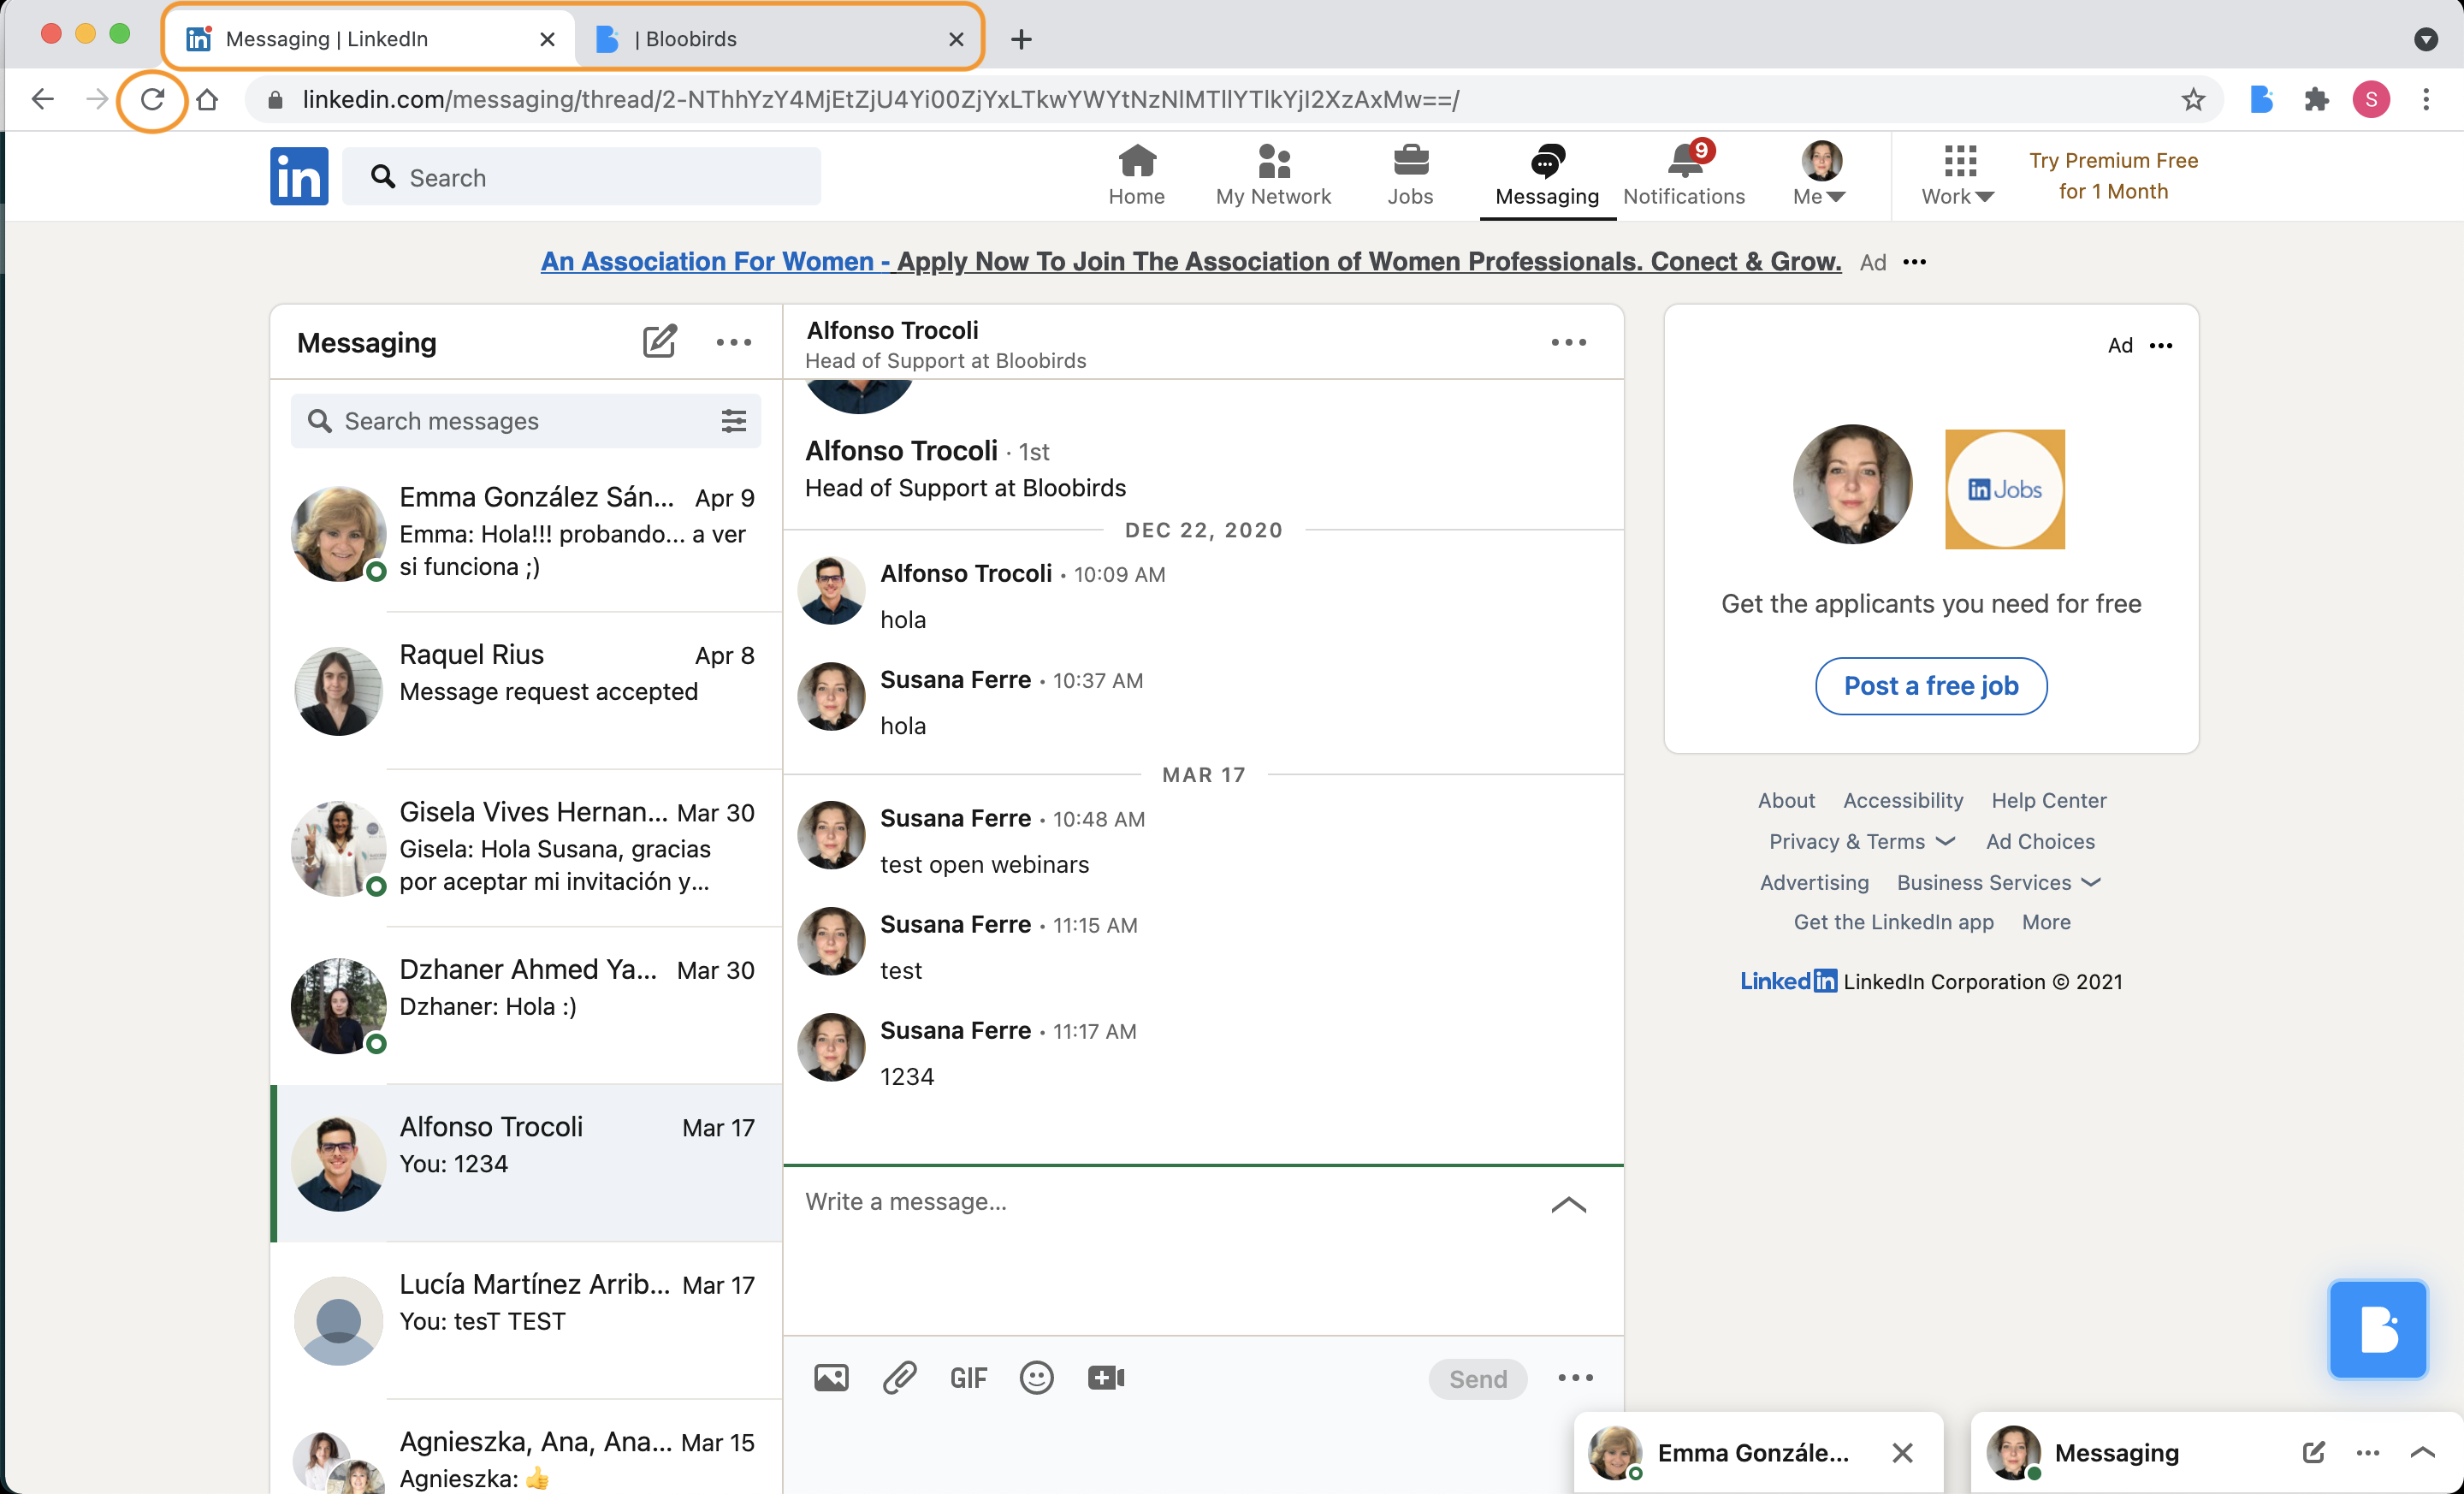This screenshot has width=2464, height=1494.
Task: Start a video meeting from message toolbar
Action: [1105, 1378]
